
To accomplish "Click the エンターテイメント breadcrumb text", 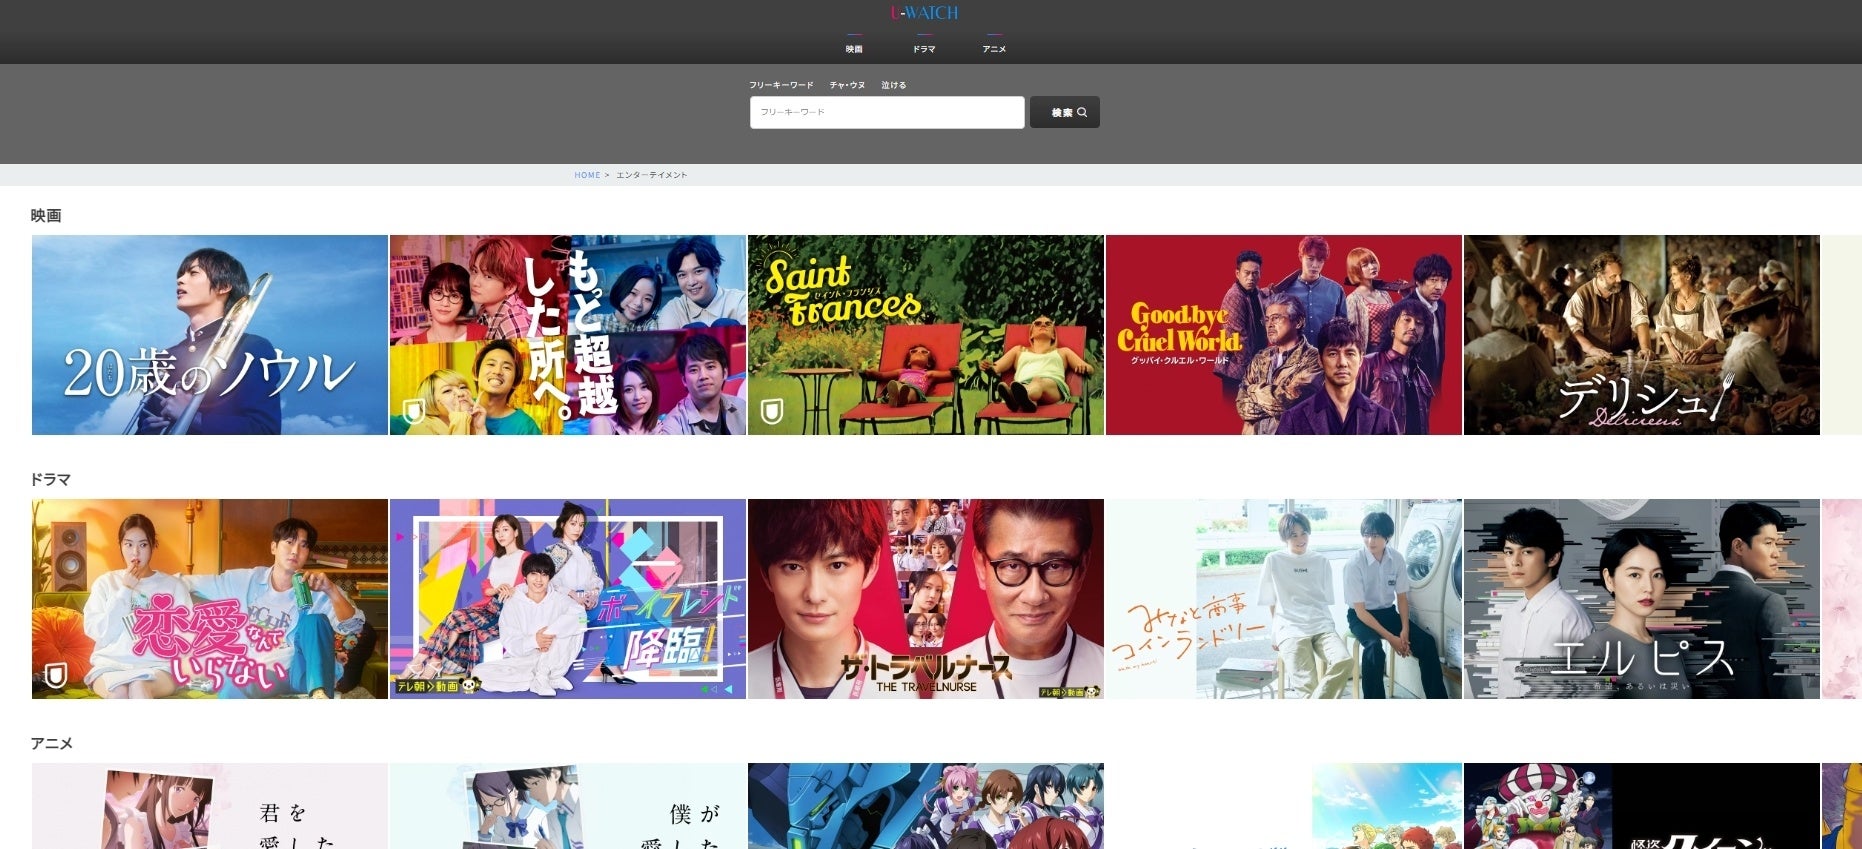I will 652,175.
